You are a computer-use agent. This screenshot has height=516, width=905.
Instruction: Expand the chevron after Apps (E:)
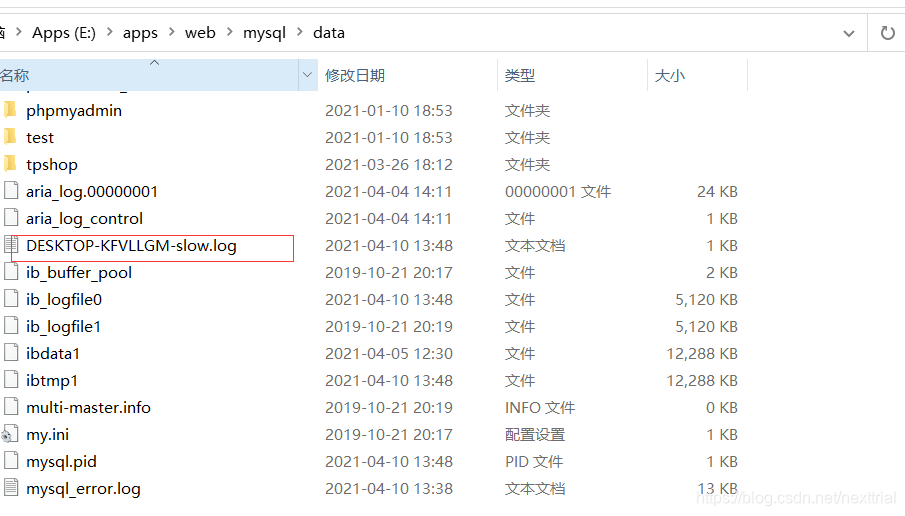point(110,32)
